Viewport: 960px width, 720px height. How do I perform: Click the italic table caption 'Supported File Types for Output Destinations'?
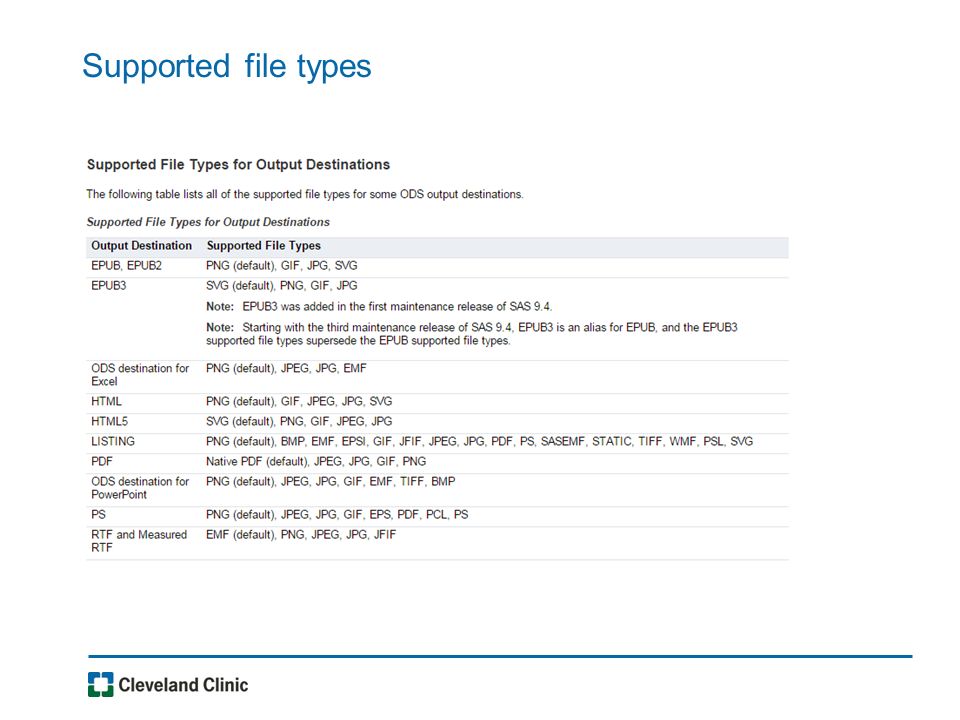tap(208, 222)
